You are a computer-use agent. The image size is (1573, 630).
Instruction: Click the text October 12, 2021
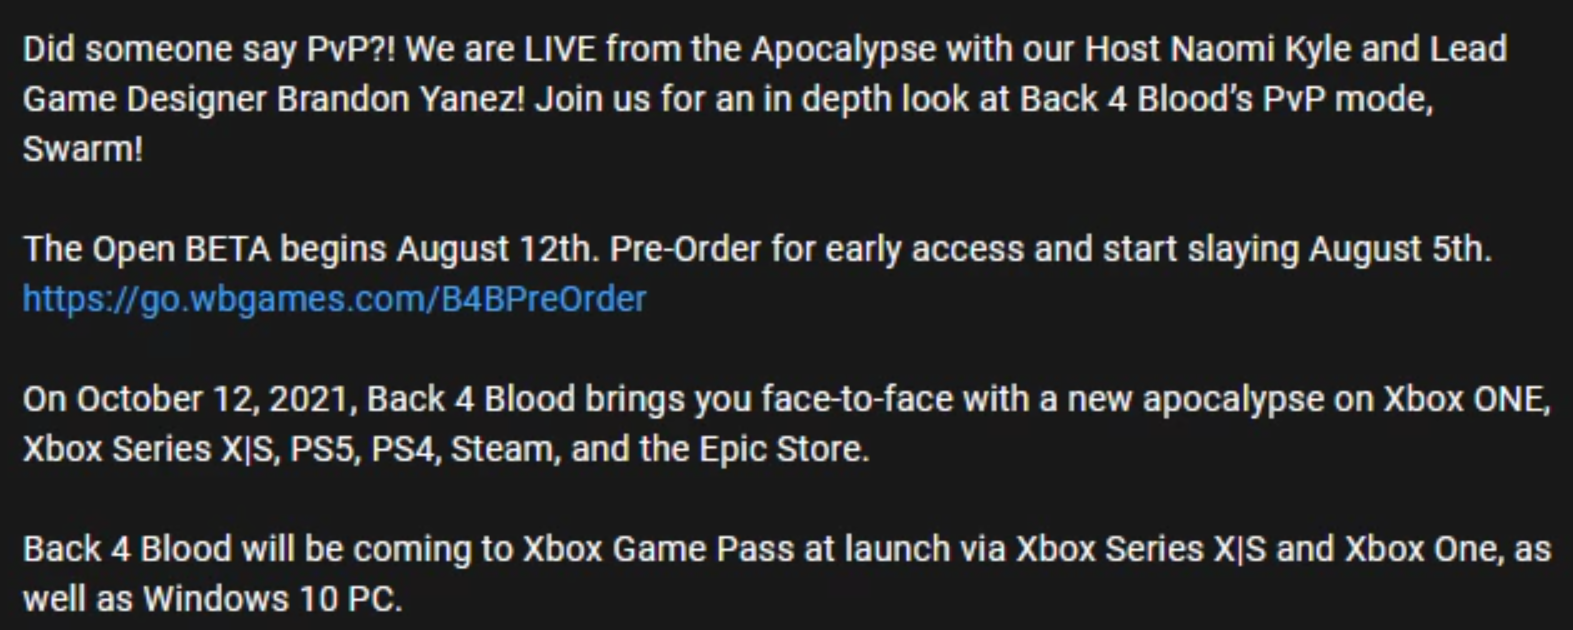click(186, 399)
